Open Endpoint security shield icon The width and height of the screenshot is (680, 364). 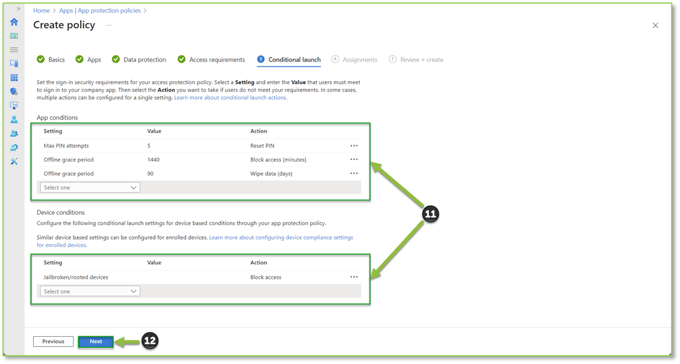click(x=14, y=92)
